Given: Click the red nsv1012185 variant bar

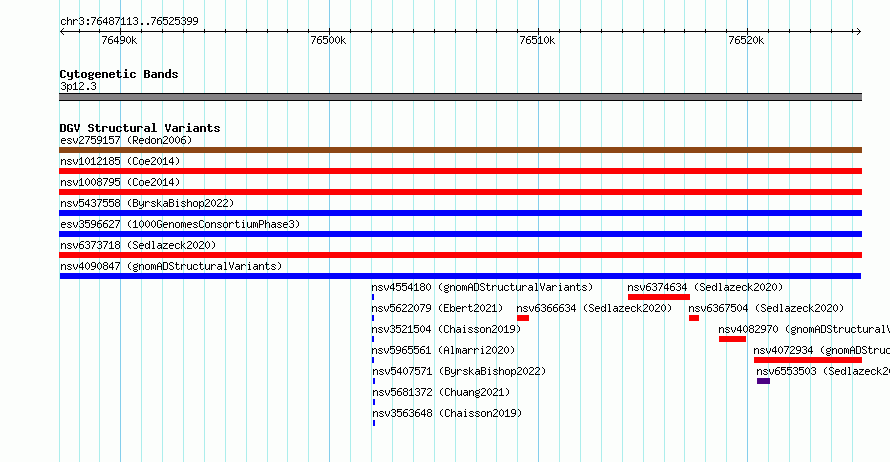Looking at the screenshot, I should click(460, 171).
